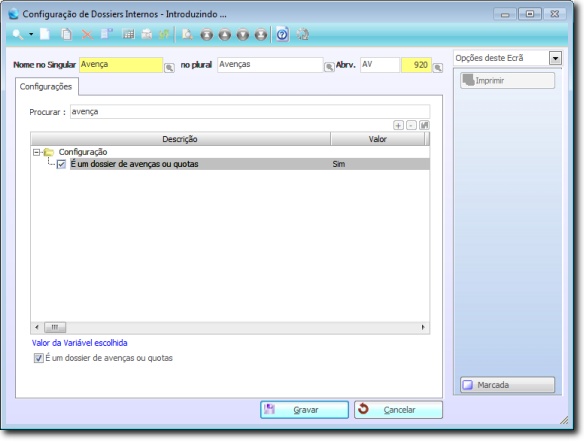
Task: Open 'Opções deste Ecrã' dropdown
Action: (x=555, y=58)
